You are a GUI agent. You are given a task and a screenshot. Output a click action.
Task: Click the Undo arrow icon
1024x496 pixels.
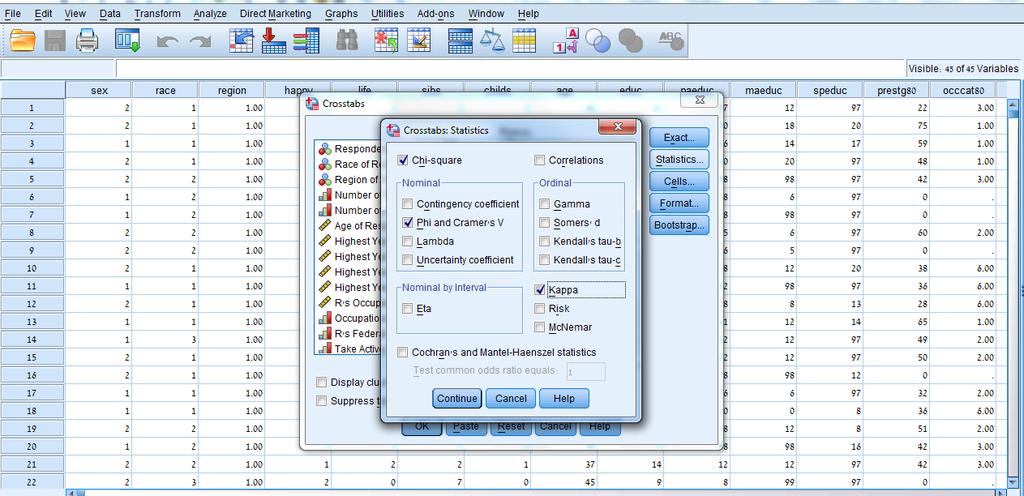(167, 41)
